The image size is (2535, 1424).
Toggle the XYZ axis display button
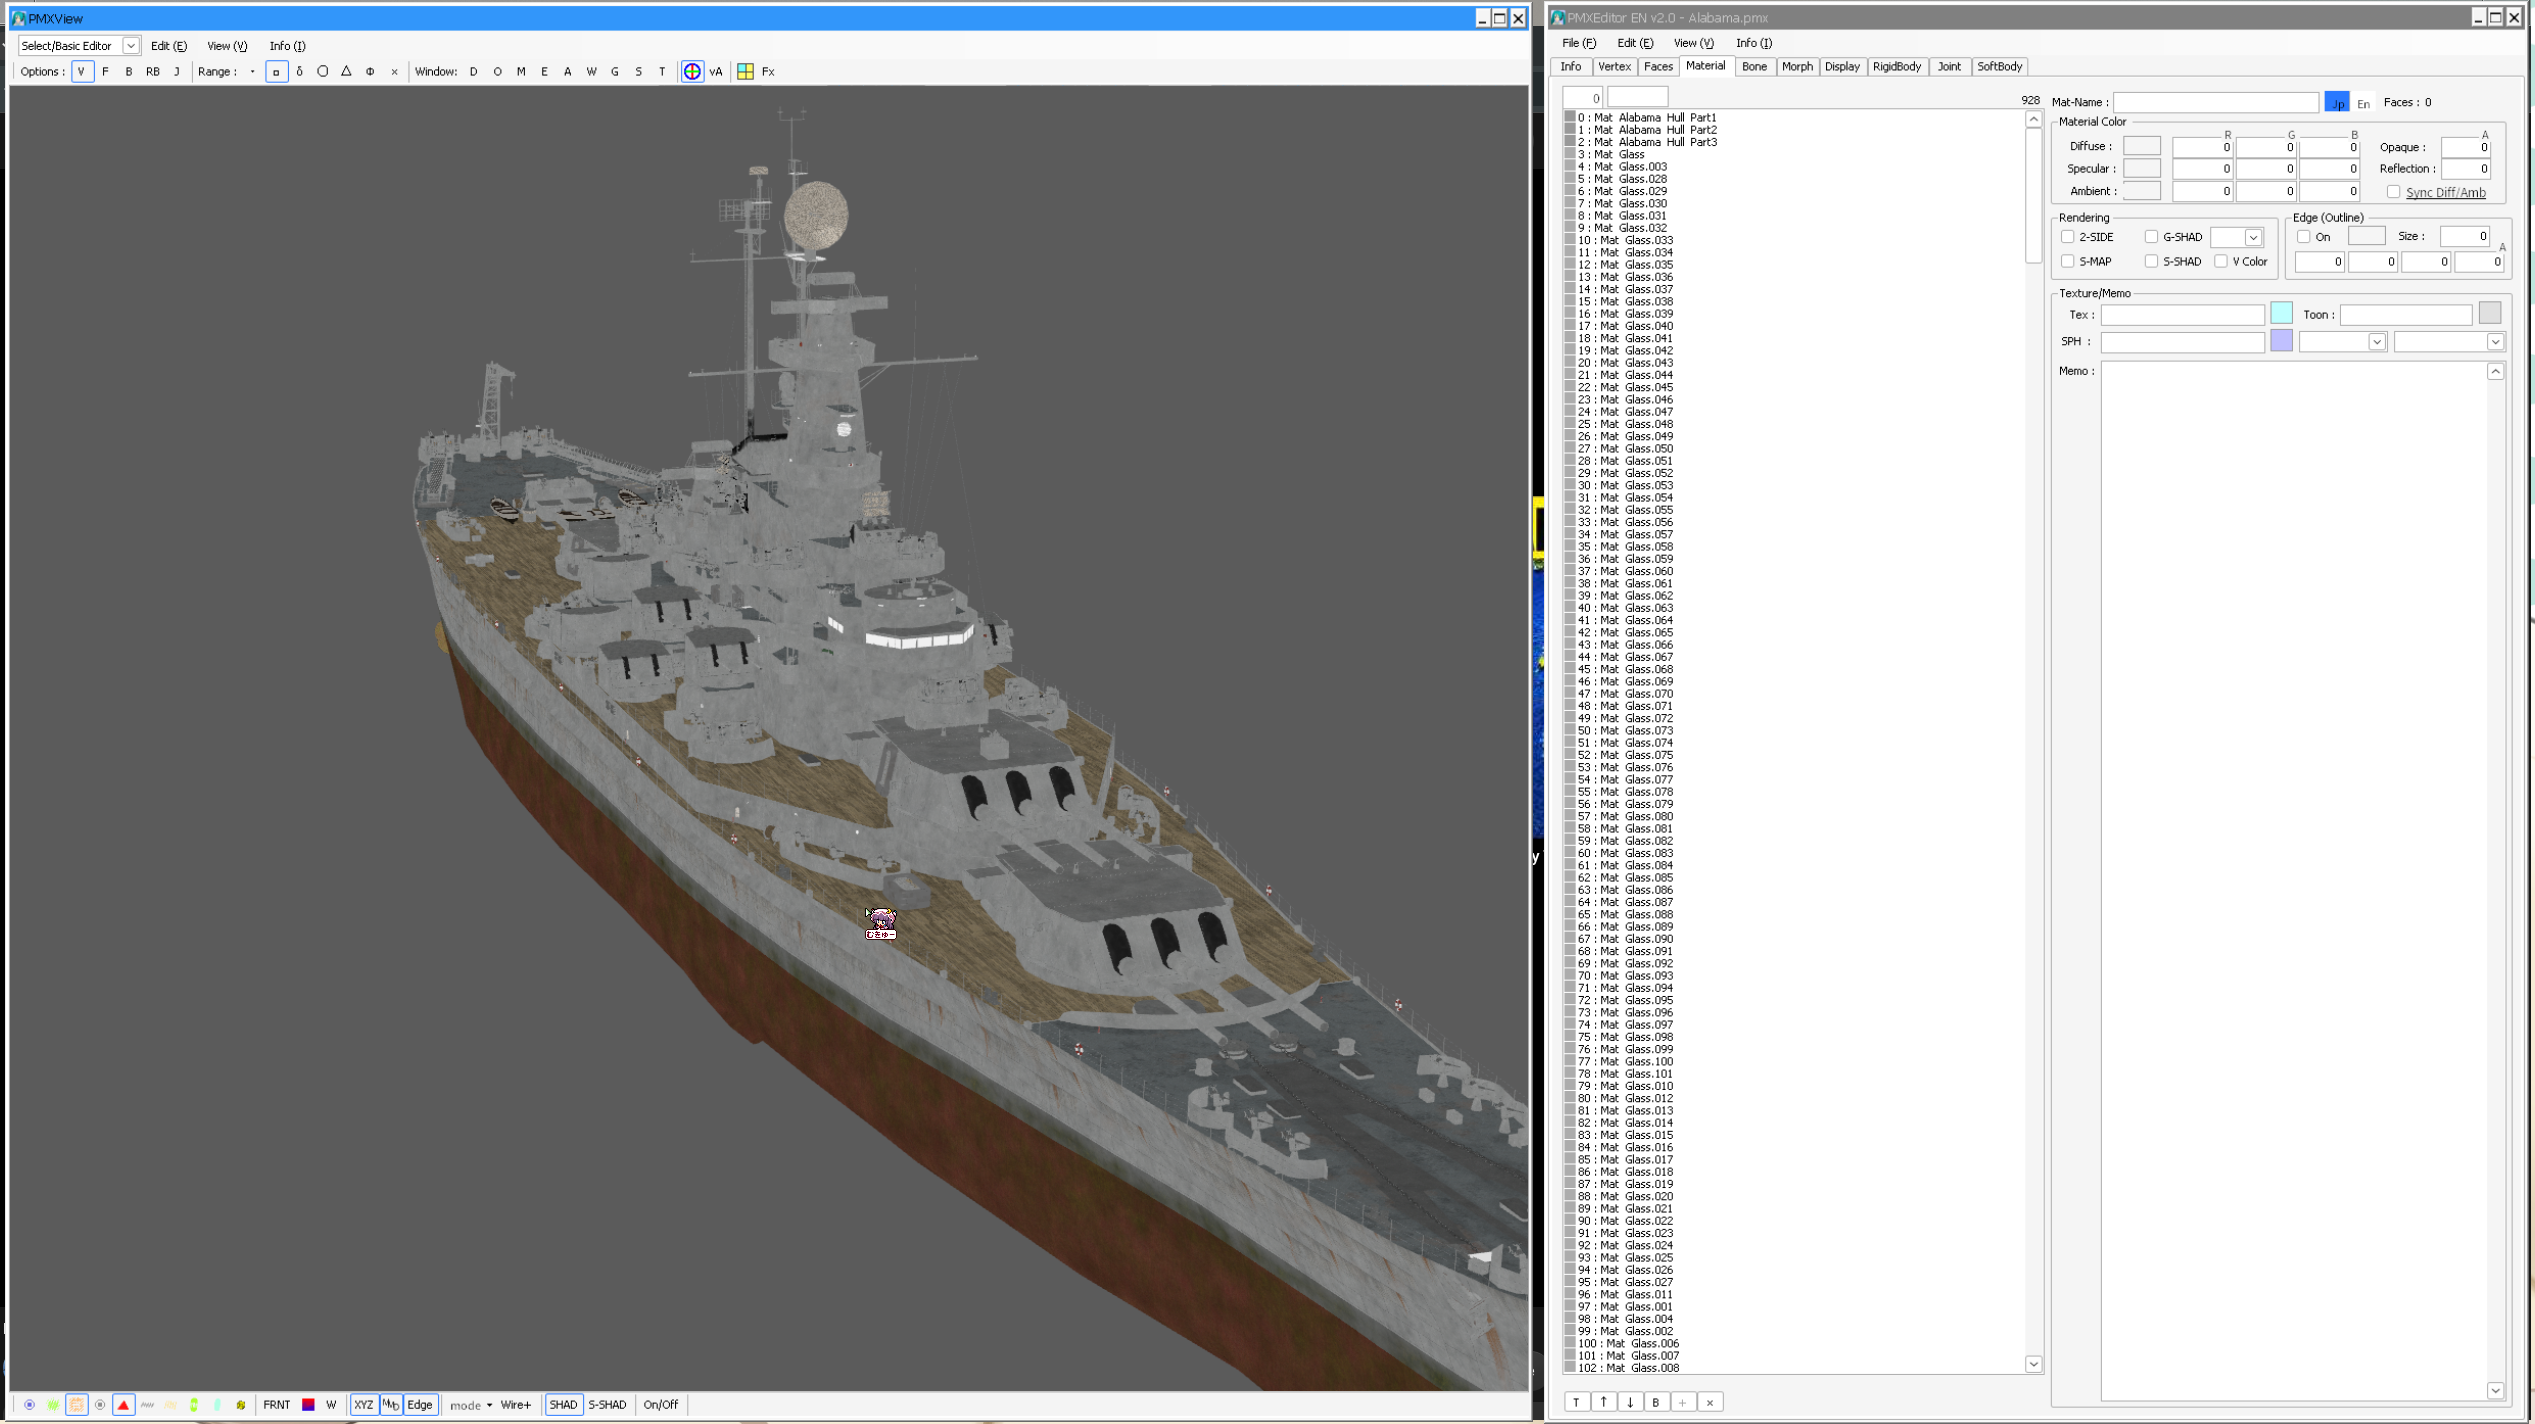click(x=363, y=1405)
